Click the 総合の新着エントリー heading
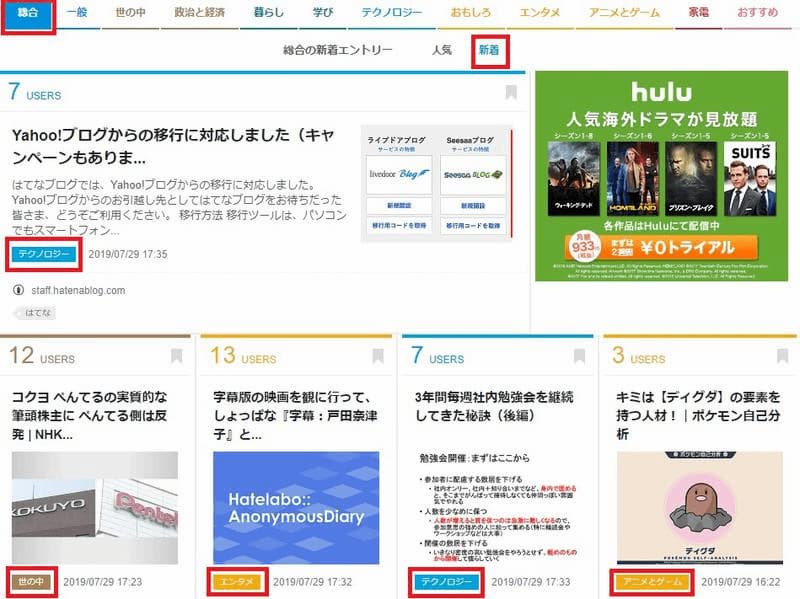 coord(338,50)
